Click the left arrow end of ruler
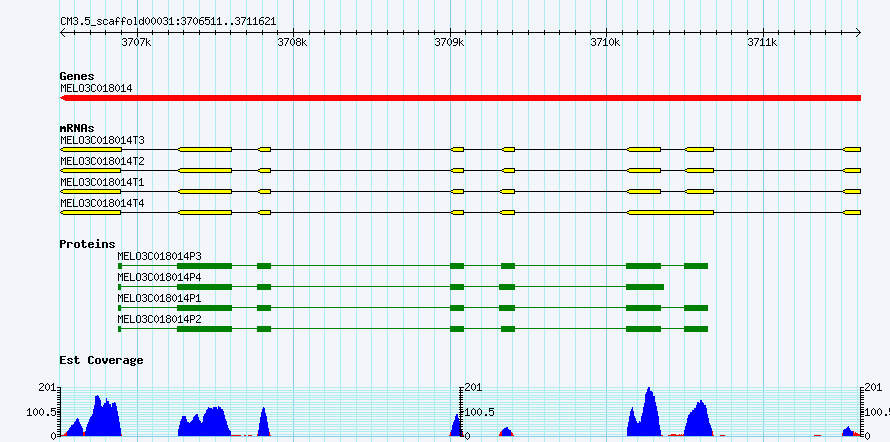The height and width of the screenshot is (442, 890). click(62, 32)
